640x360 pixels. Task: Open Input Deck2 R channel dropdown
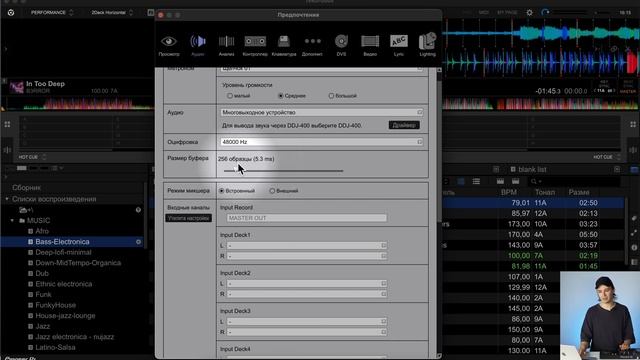tap(307, 294)
